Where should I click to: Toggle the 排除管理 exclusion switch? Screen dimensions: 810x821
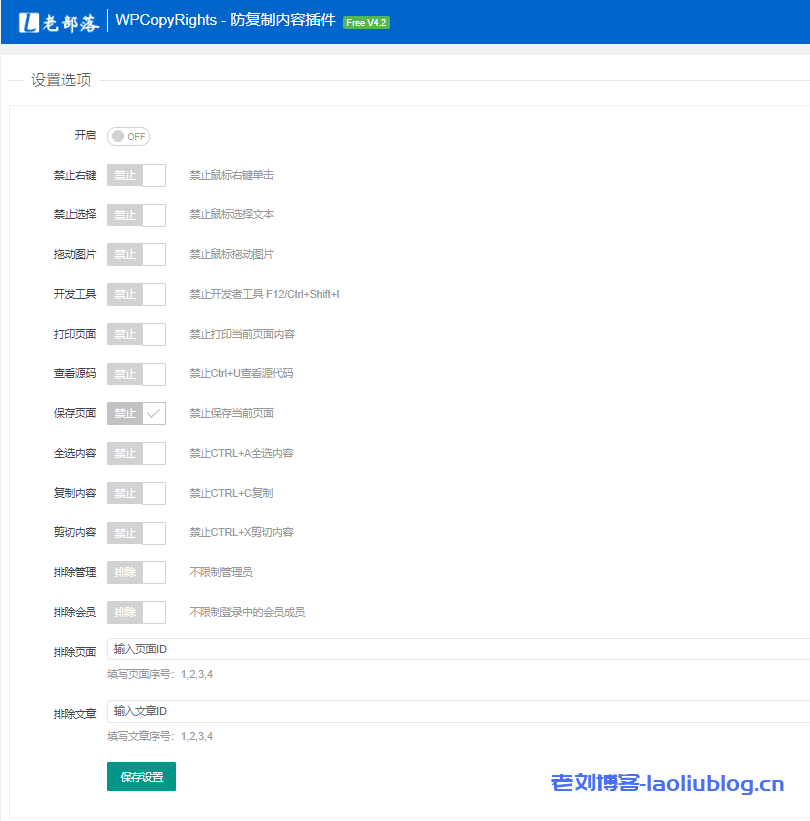[x=136, y=572]
